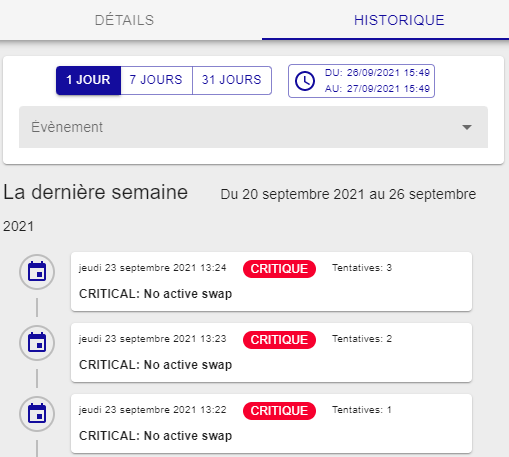The height and width of the screenshot is (457, 509).
Task: Click CRITIQUE badge on the 13:22 event
Action: click(x=279, y=411)
